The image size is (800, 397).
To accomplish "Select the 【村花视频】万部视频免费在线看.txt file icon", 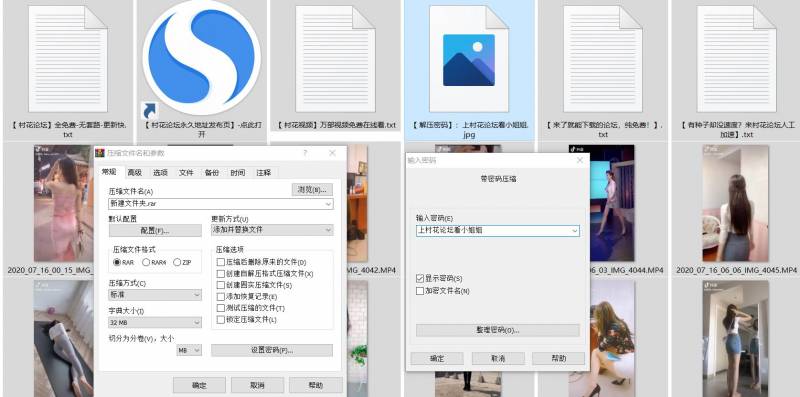I will pyautogui.click(x=335, y=59).
